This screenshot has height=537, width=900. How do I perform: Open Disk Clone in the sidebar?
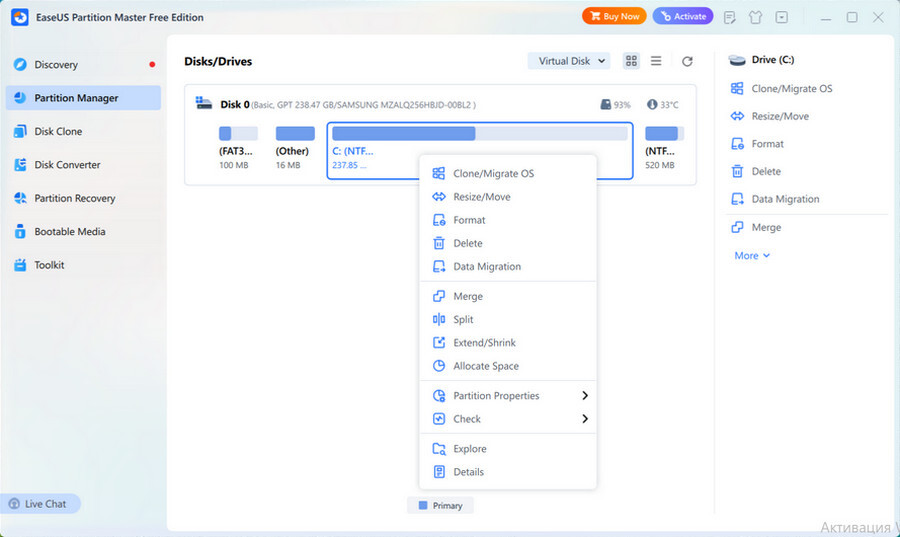[83, 131]
